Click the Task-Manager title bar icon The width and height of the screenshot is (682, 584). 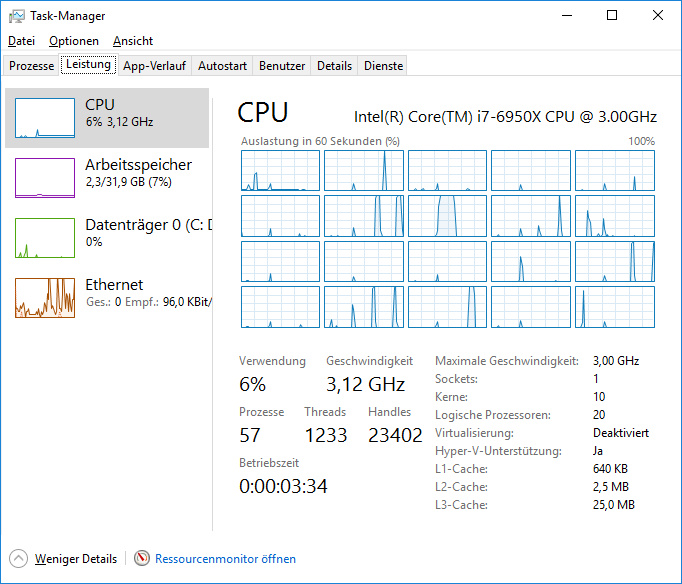(17, 15)
